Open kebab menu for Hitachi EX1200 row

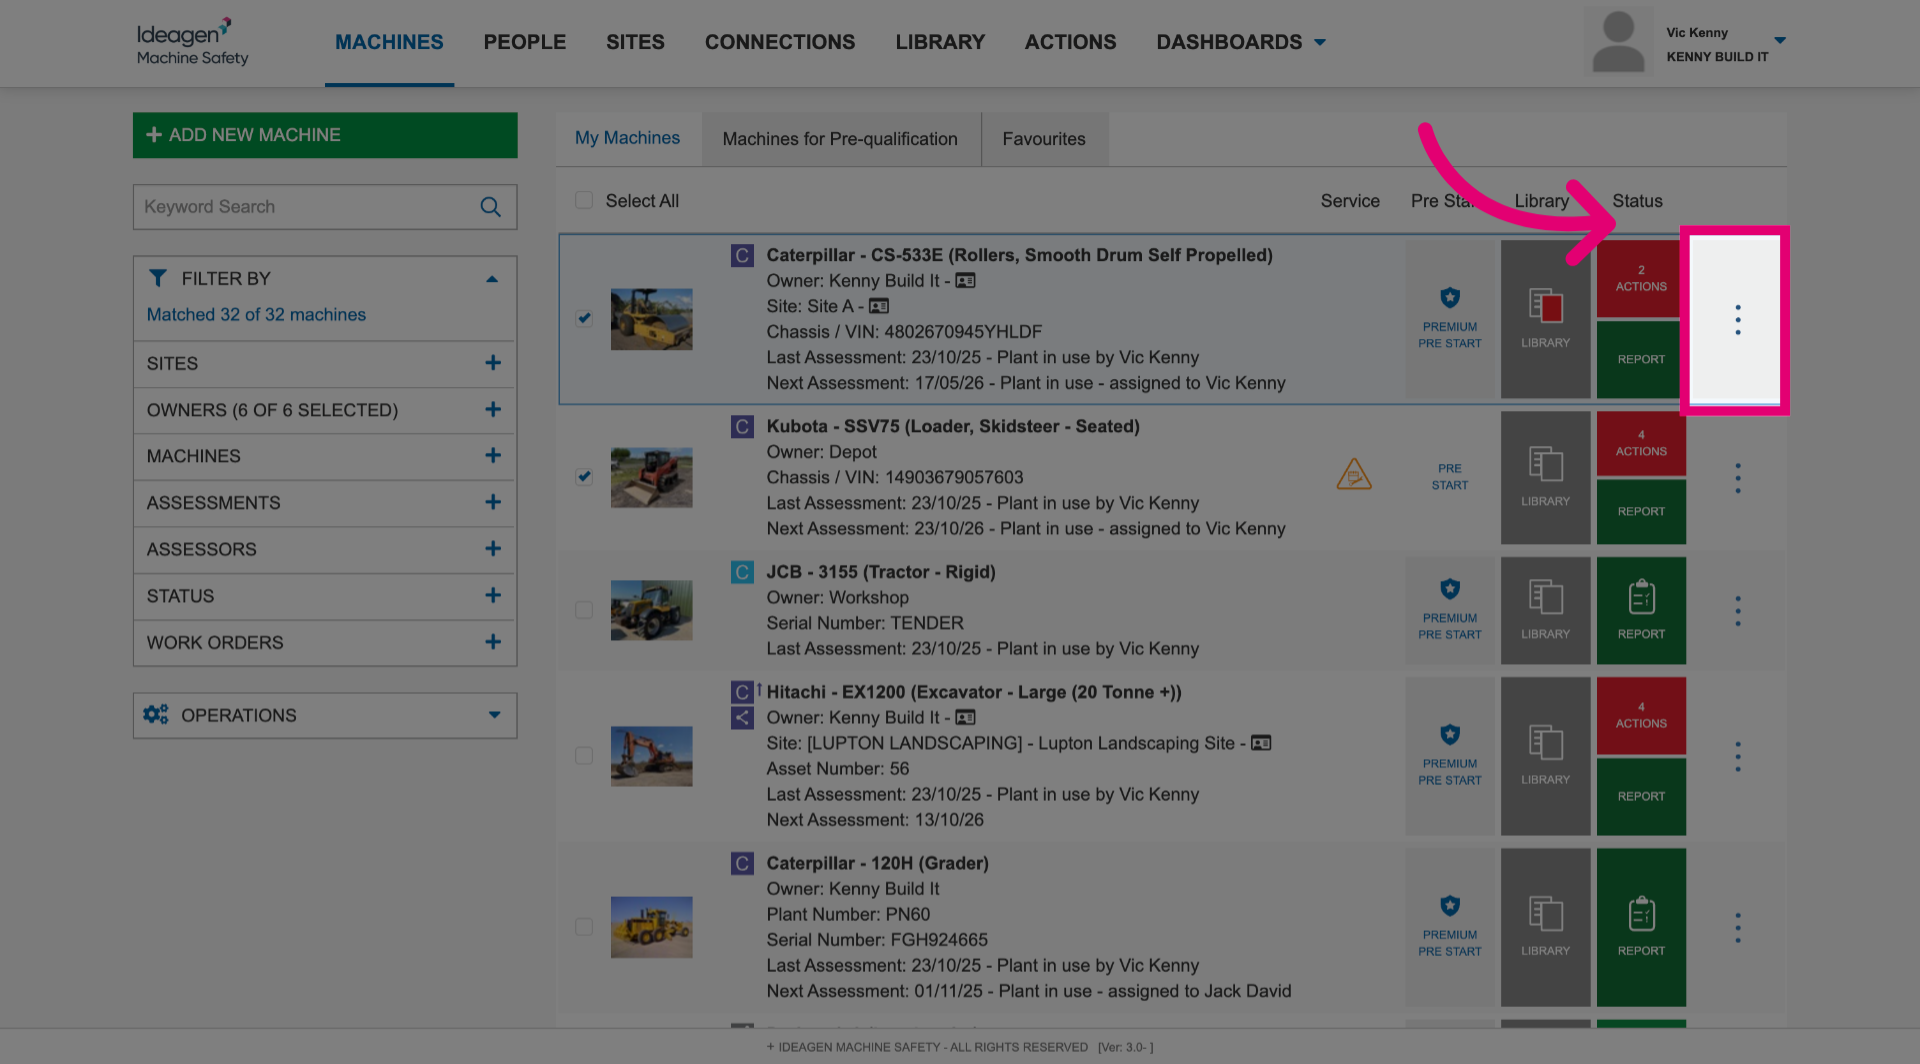(1737, 757)
